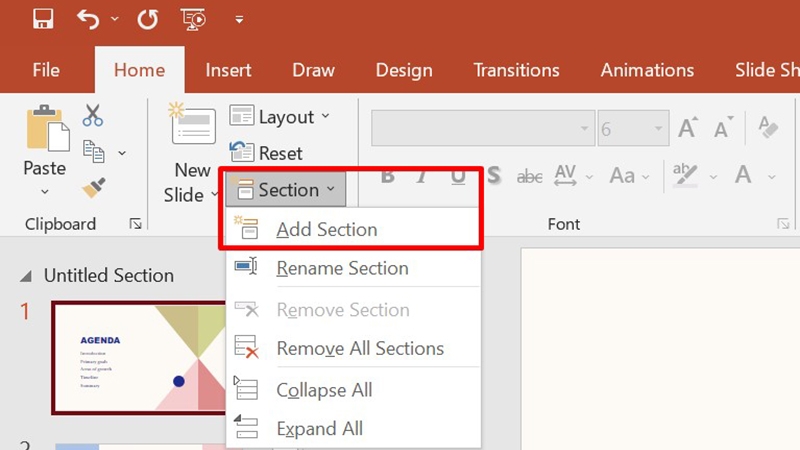The image size is (800, 450).
Task: Open the Layout dropdown
Action: click(x=280, y=117)
